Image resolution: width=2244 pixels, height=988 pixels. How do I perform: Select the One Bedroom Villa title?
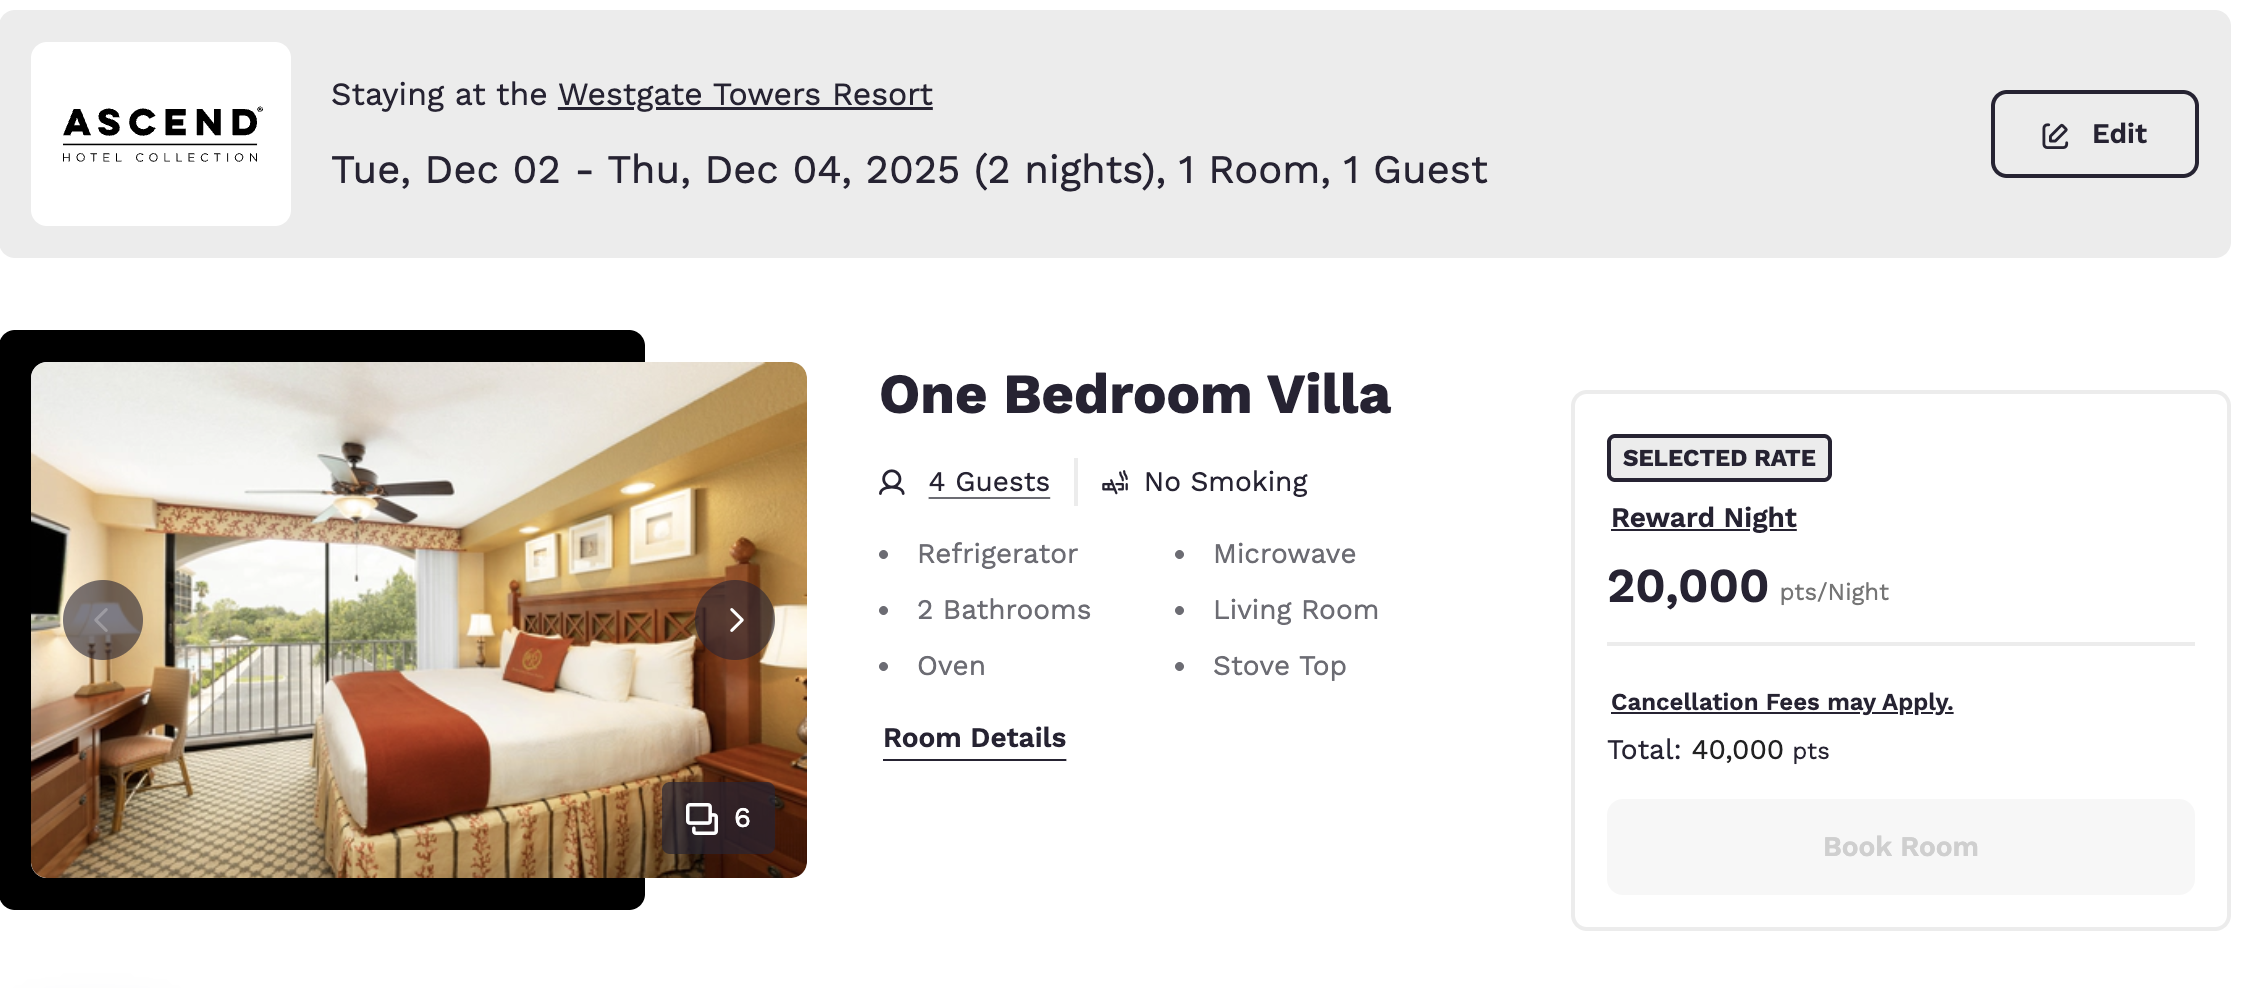pyautogui.click(x=1134, y=393)
